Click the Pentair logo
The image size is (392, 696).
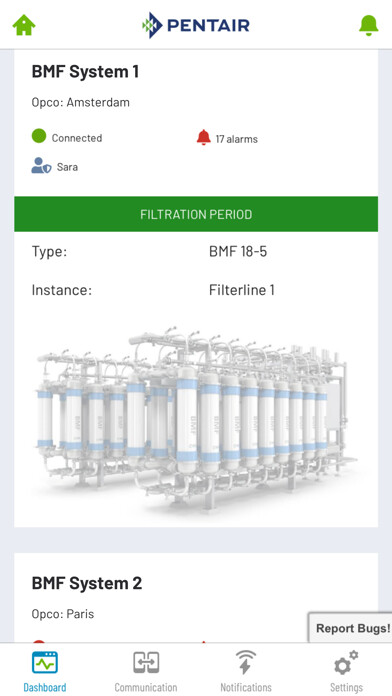tap(196, 25)
